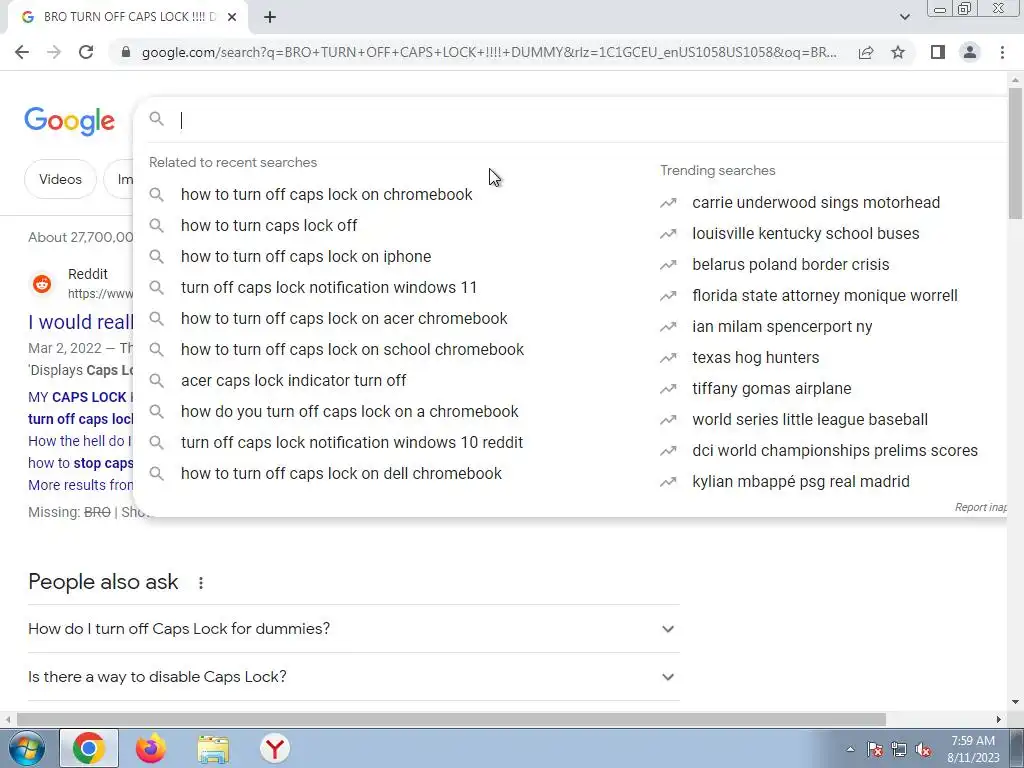The width and height of the screenshot is (1024, 768).
Task: Launch Yandex browser from taskbar
Action: pos(275,748)
